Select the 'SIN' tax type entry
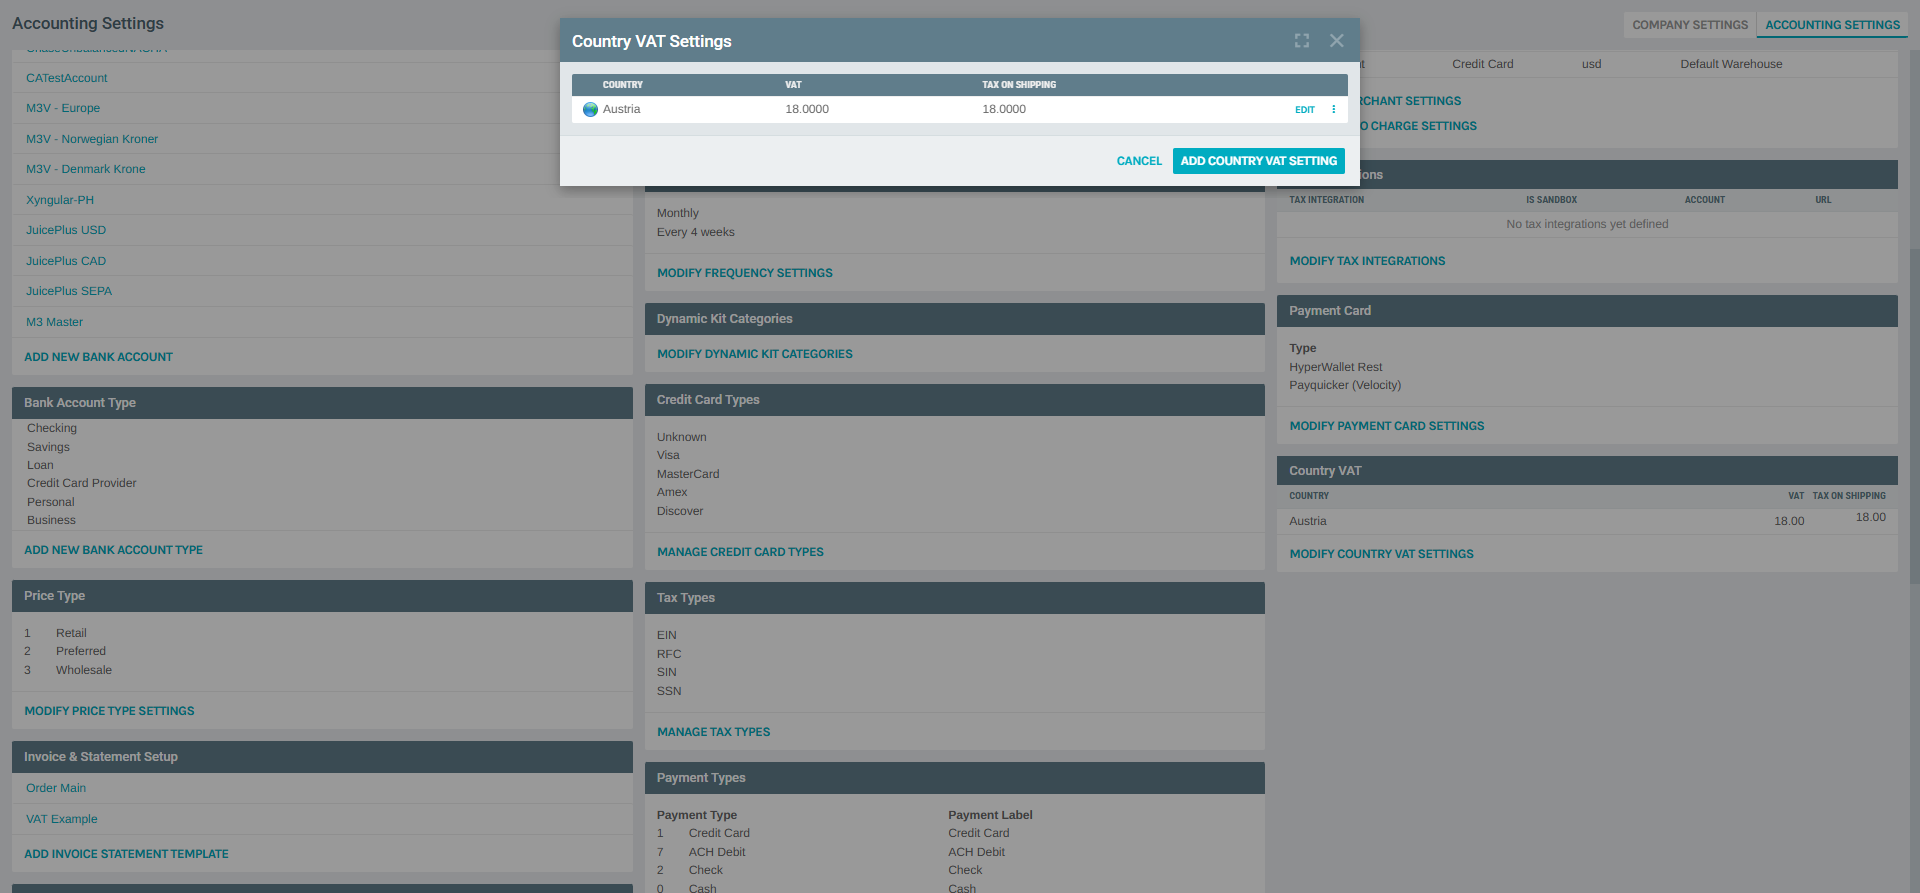This screenshot has width=1920, height=893. [x=666, y=672]
